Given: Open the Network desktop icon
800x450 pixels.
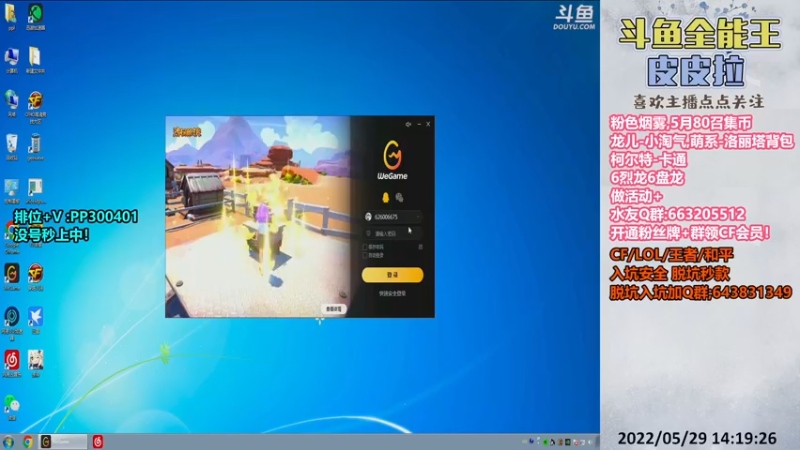Looking at the screenshot, I should (11, 104).
